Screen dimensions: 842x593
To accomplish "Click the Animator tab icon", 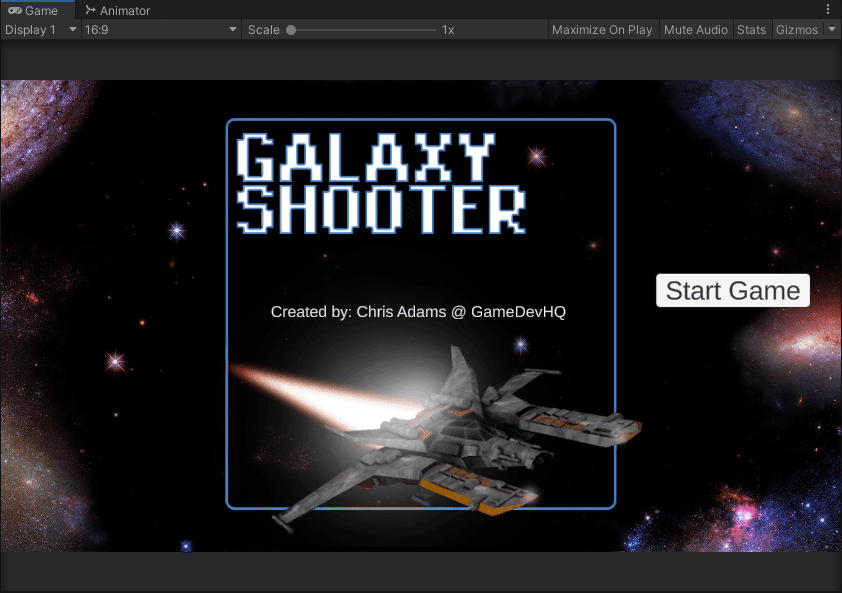I will [90, 10].
